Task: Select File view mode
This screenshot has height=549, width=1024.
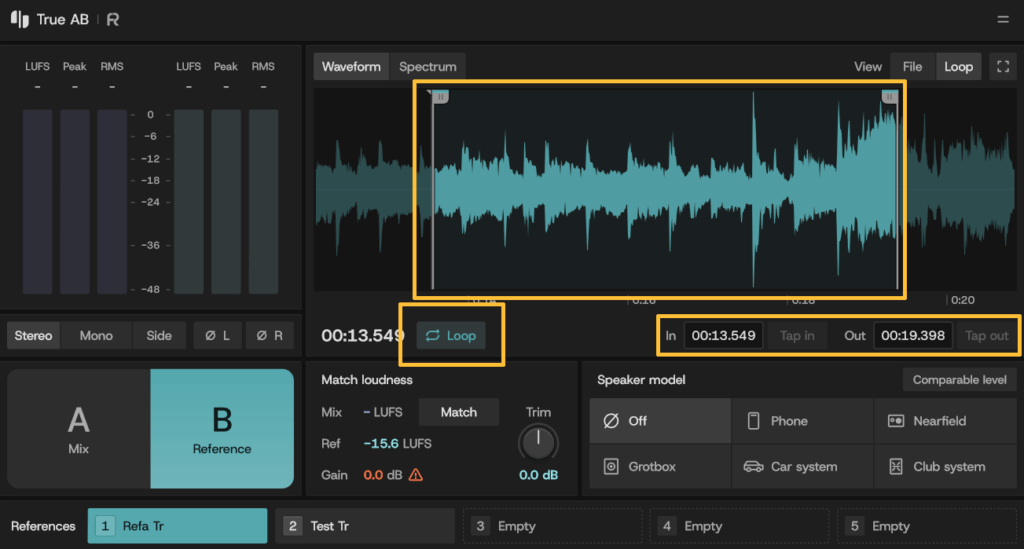Action: click(x=912, y=67)
